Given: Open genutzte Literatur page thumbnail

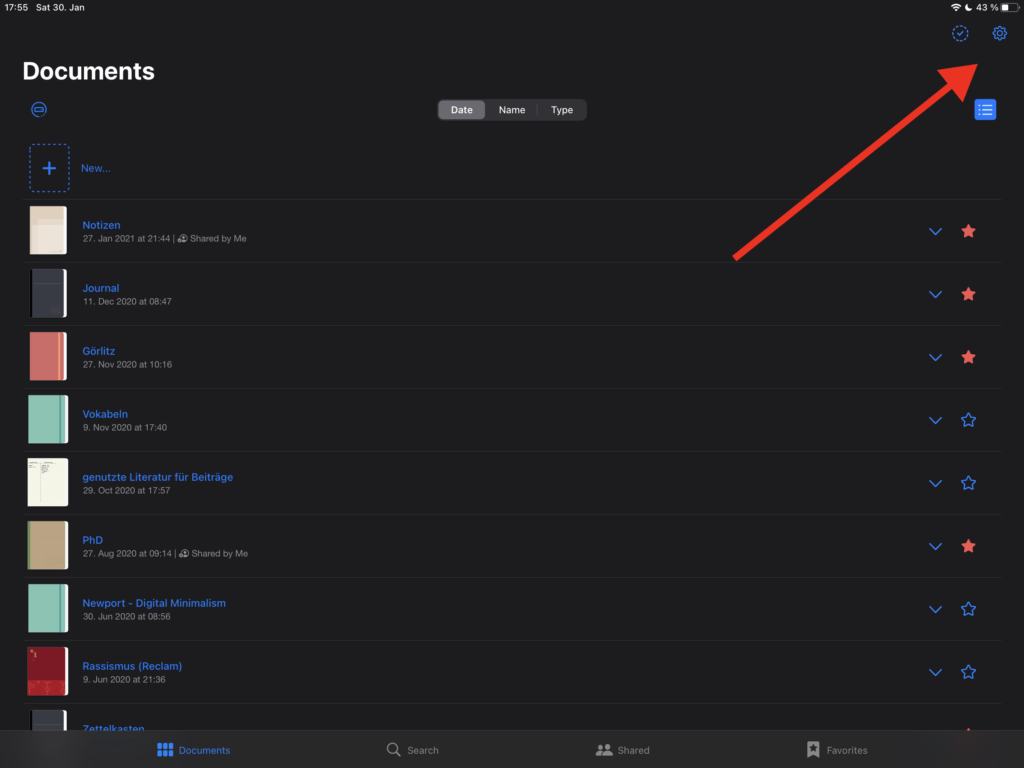Looking at the screenshot, I should [48, 483].
